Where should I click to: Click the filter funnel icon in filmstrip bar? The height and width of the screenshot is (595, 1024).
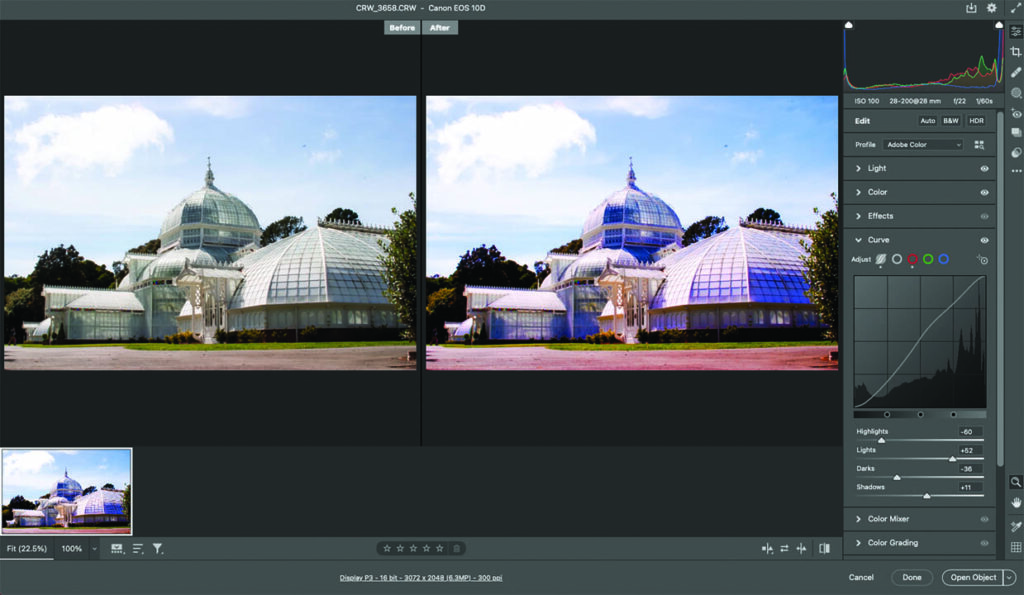(x=158, y=548)
